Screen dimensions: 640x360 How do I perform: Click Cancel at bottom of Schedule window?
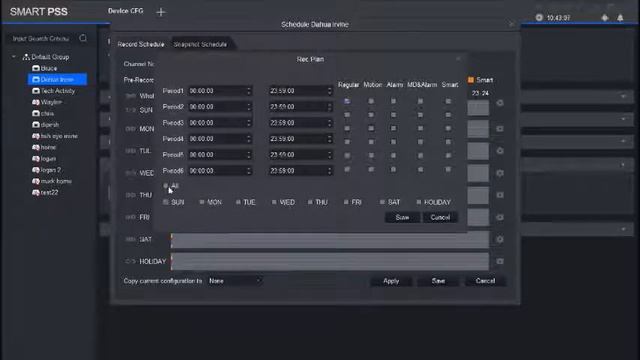tap(485, 281)
